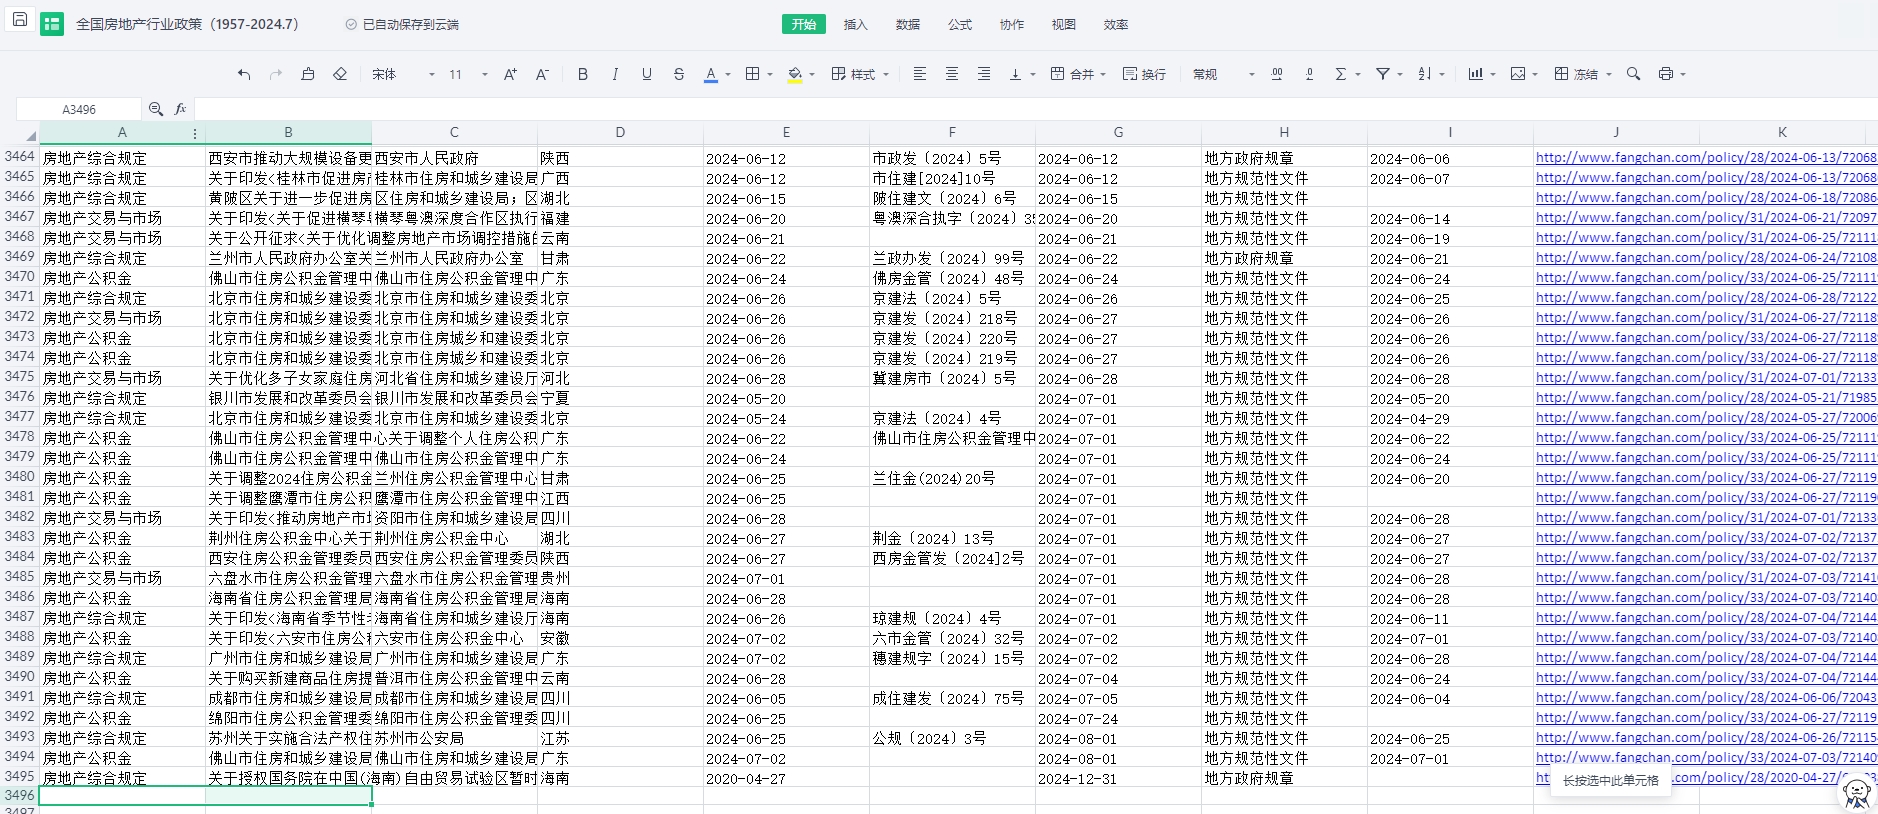Screen dimensions: 1878x814
Task: Open the 冻结 freeze panes dropdown
Action: click(1583, 74)
